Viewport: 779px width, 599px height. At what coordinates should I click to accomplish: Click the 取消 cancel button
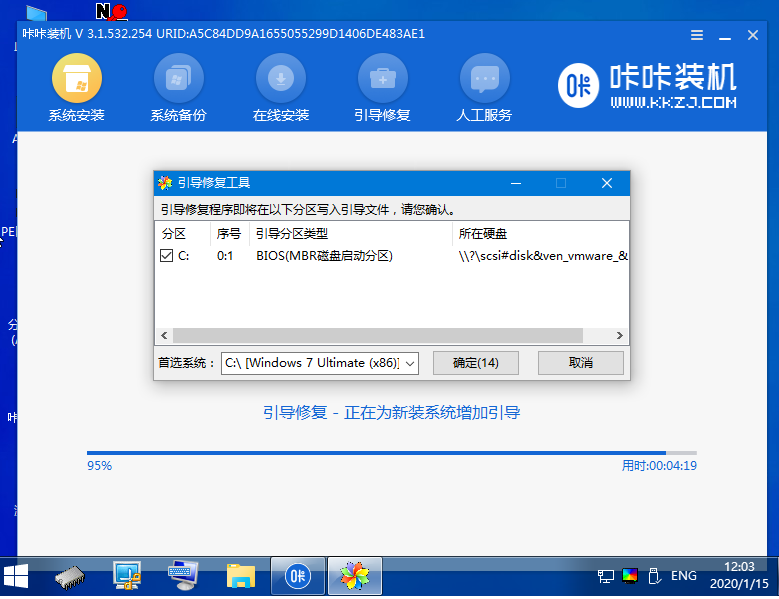580,363
